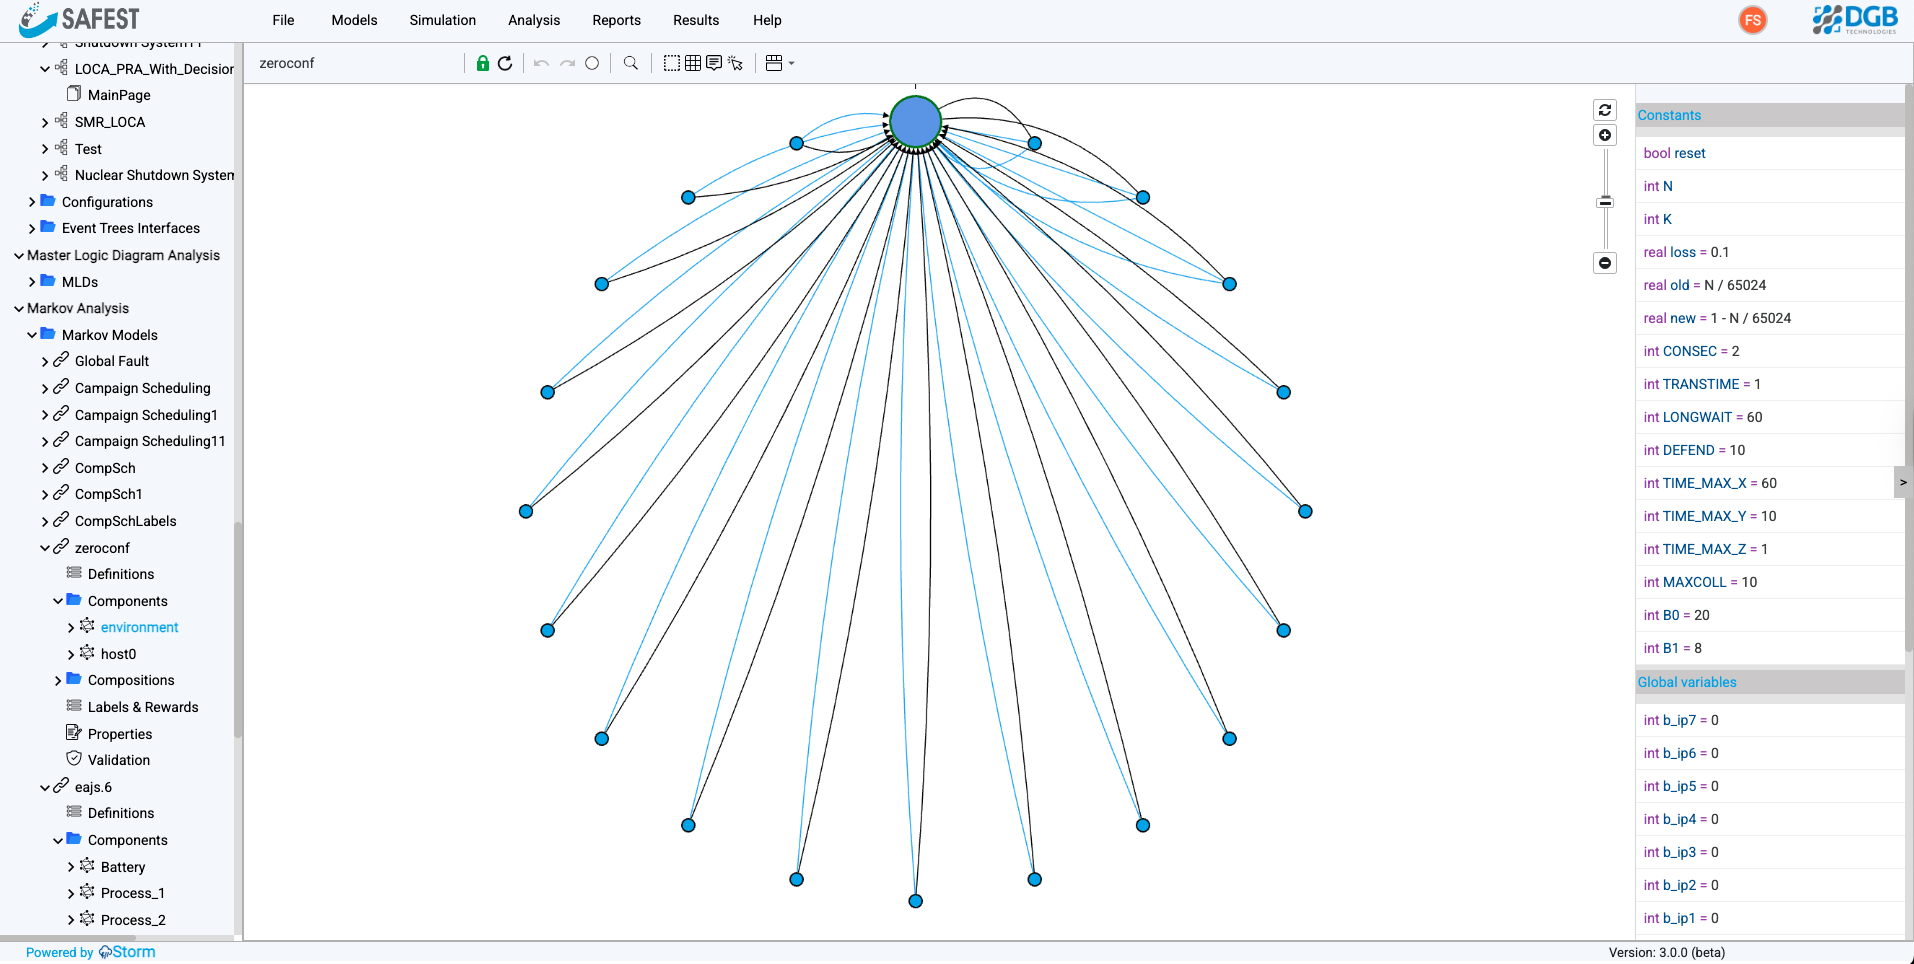Select the interactive cursor tool on the toolbar
The width and height of the screenshot is (1914, 964).
(737, 62)
